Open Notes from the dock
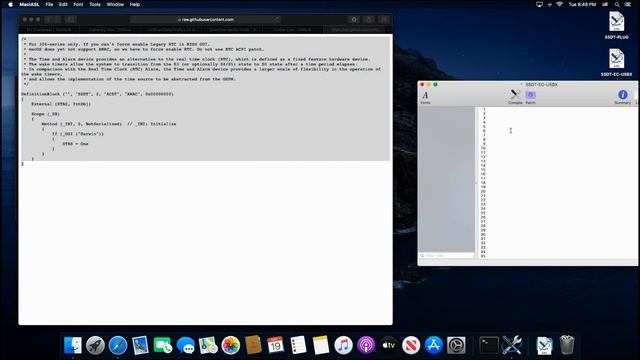The width and height of the screenshot is (640, 360). tap(321, 345)
